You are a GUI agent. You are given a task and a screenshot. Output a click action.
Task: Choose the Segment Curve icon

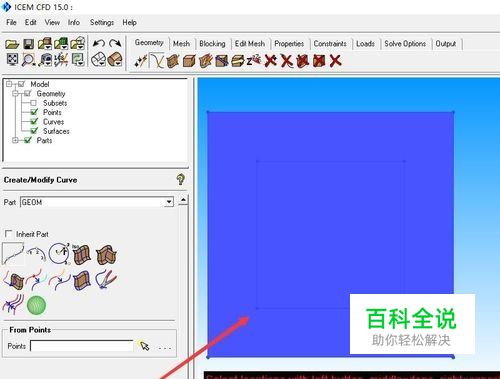click(x=36, y=281)
